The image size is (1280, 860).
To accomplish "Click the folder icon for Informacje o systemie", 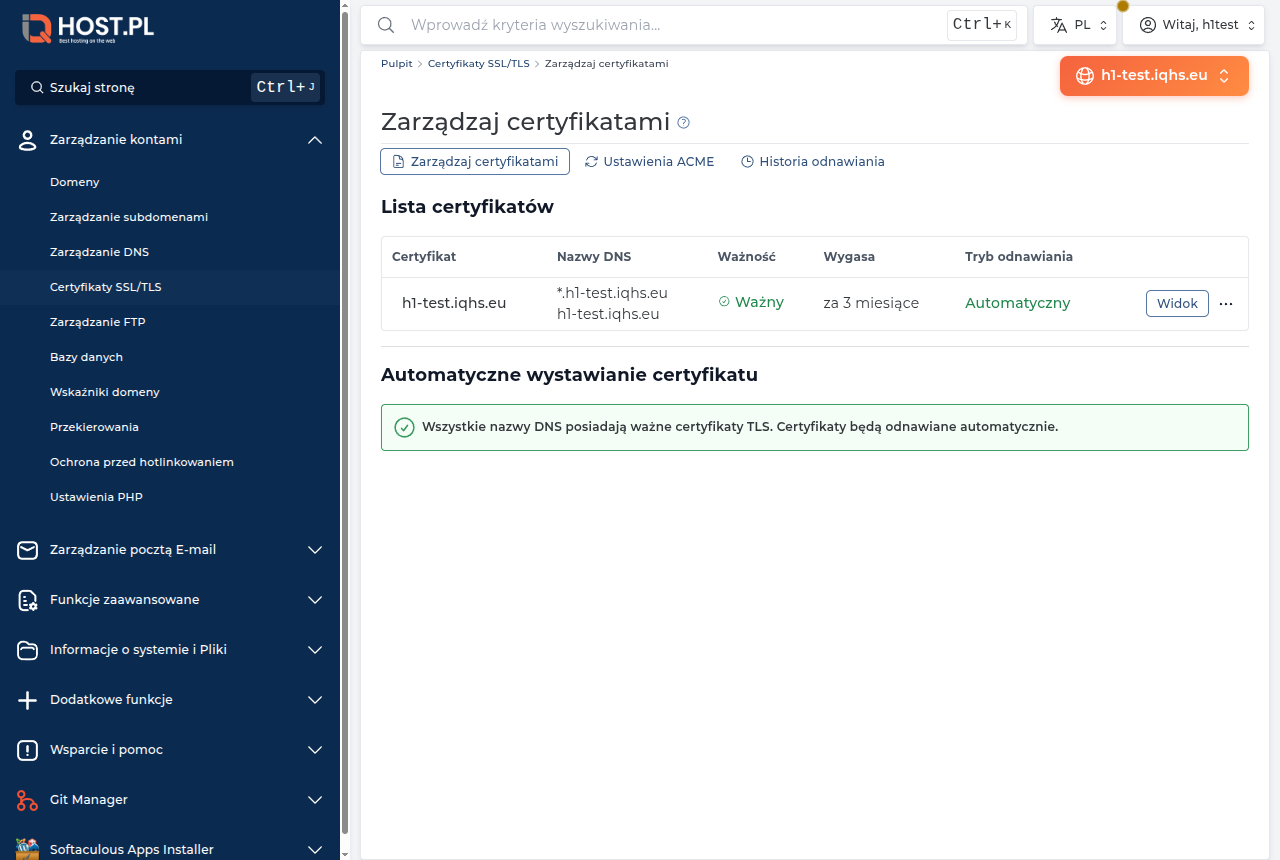I will [x=28, y=650].
